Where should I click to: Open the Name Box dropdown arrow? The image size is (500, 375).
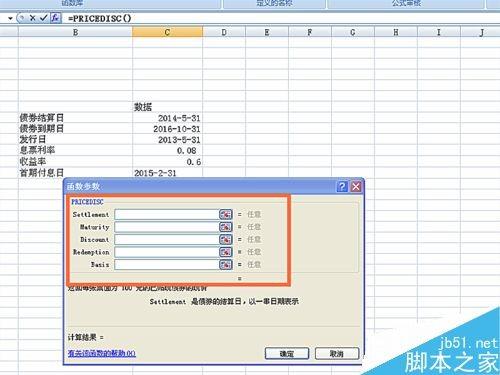(10, 18)
